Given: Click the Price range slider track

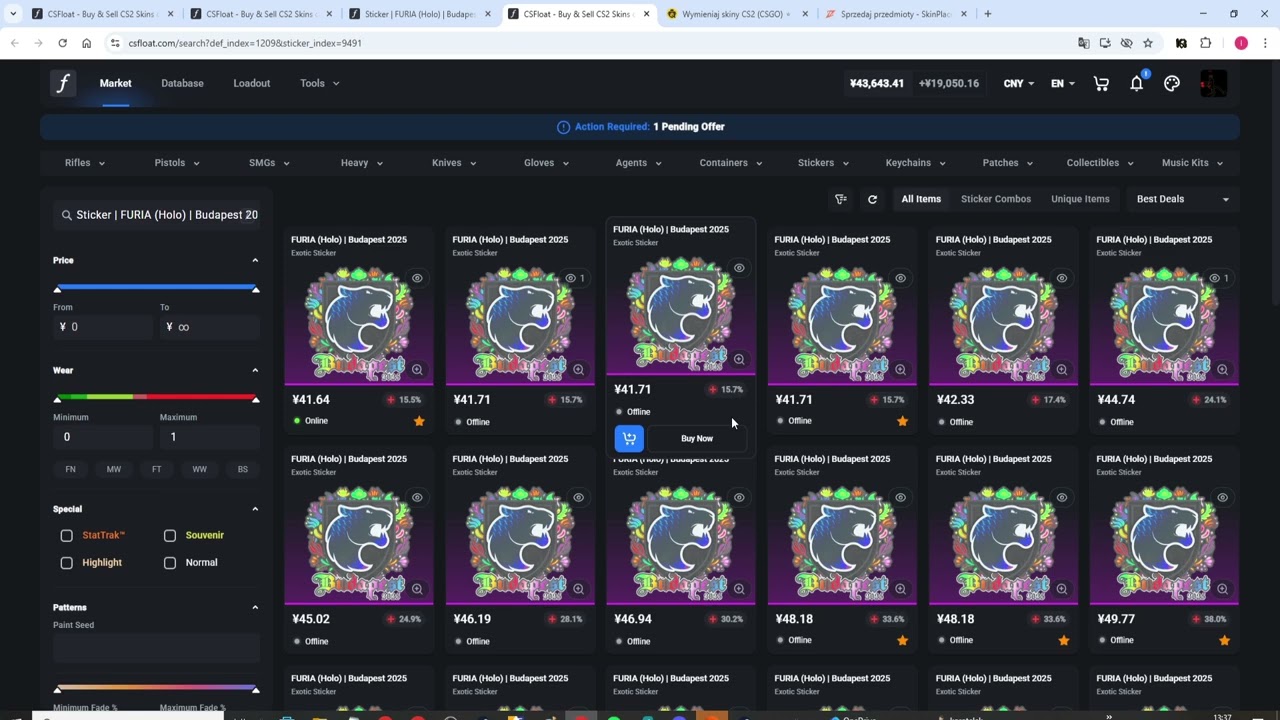Looking at the screenshot, I should tap(156, 288).
